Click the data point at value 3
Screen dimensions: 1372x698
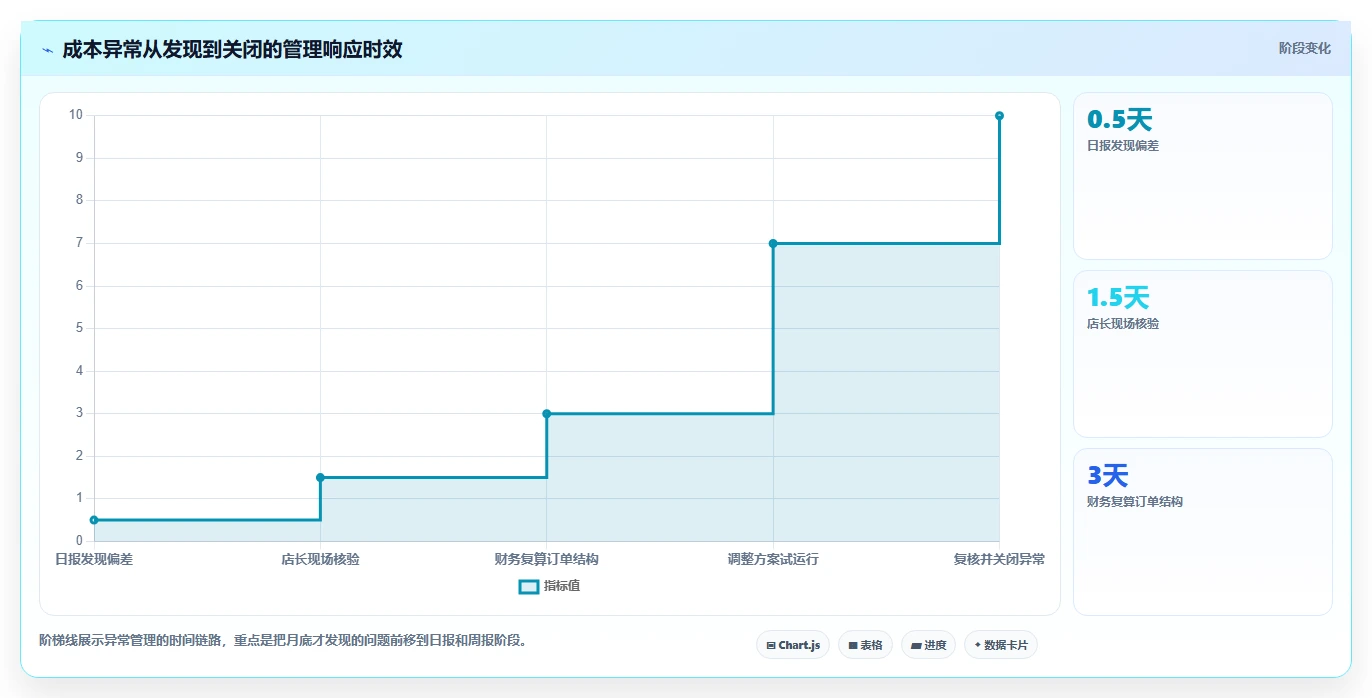[546, 413]
